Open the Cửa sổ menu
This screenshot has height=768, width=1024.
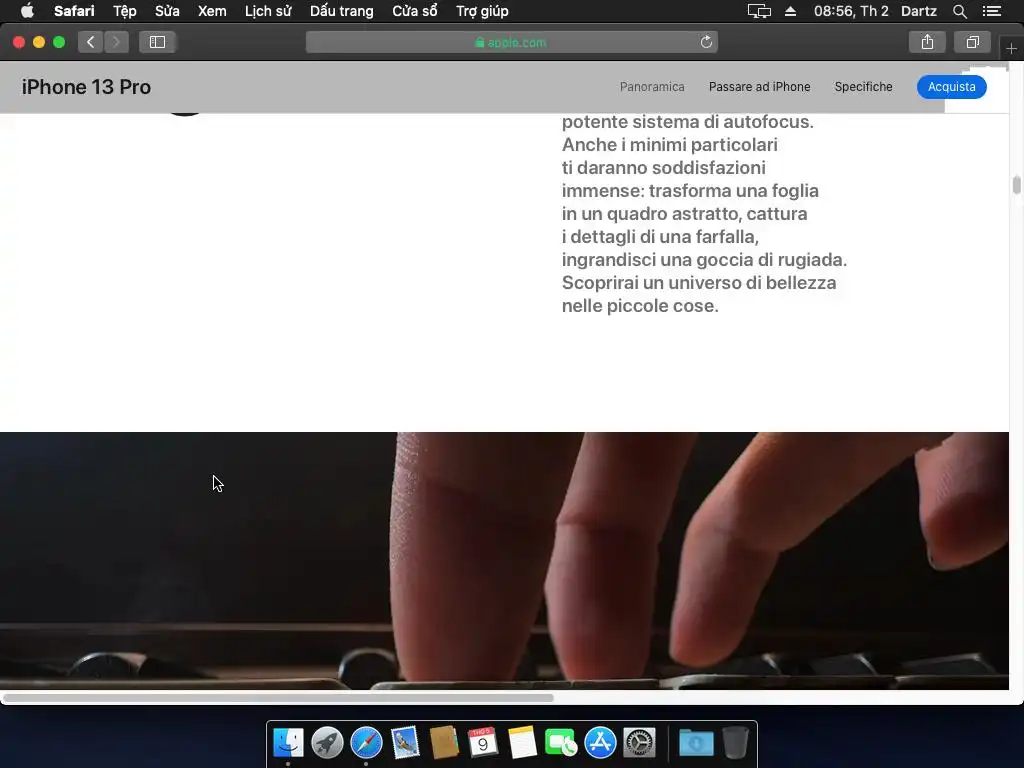tap(415, 11)
